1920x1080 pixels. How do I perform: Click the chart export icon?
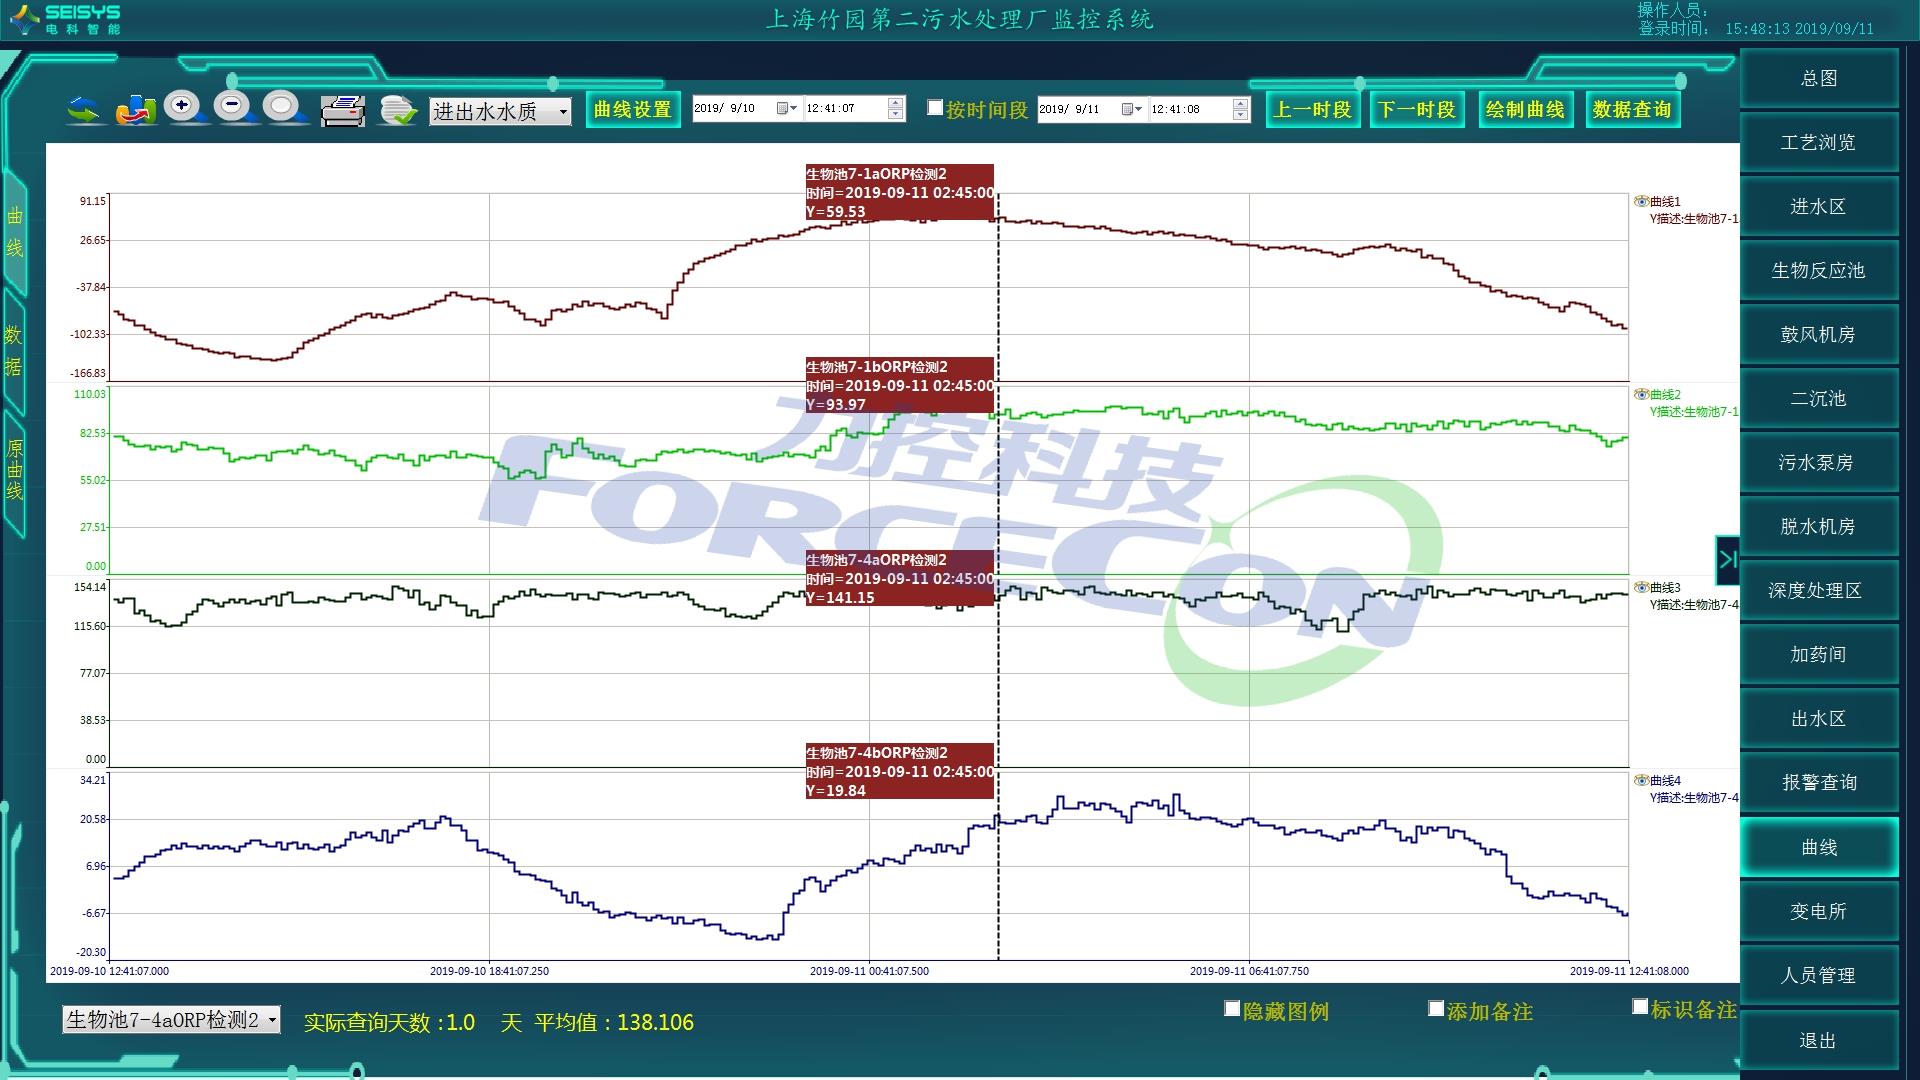[136, 110]
